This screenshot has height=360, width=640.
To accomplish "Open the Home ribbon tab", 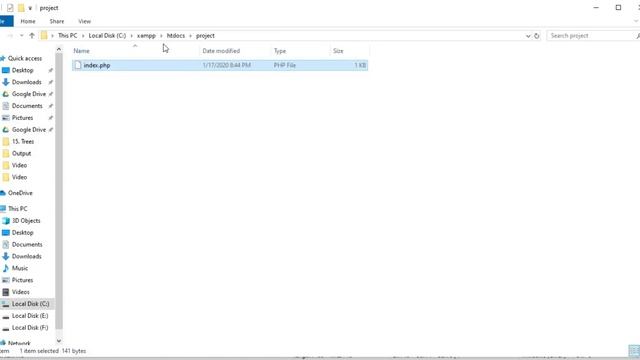I will [28, 21].
